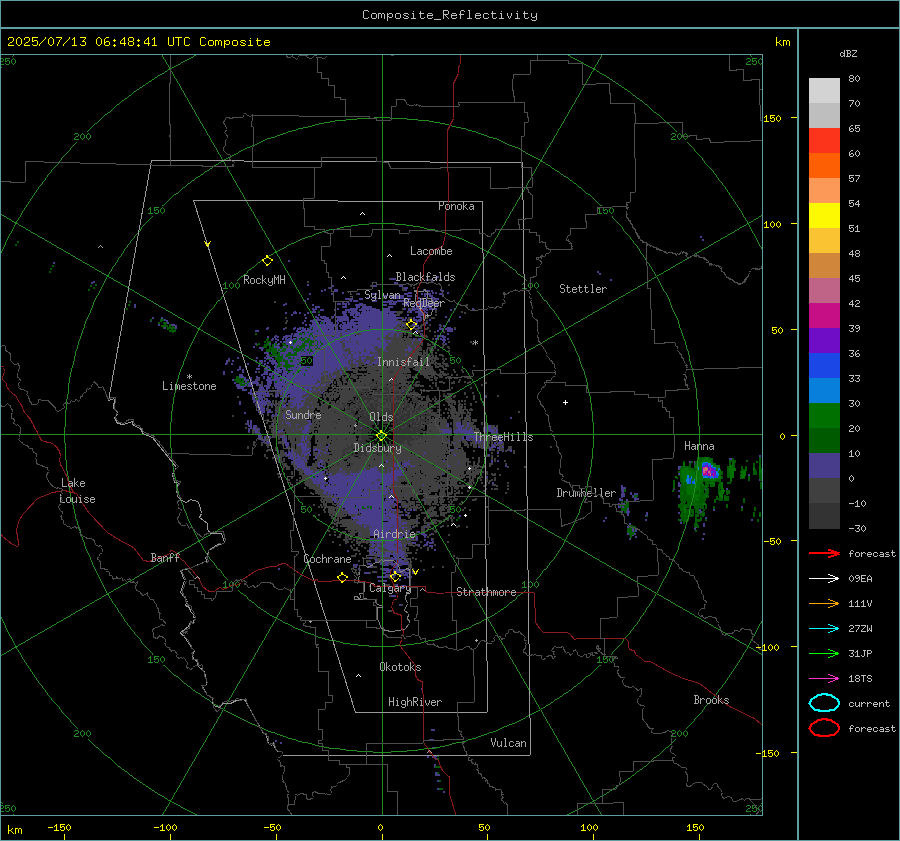Click the Airdrie city label
Viewport: 900px width, 841px height.
tap(394, 534)
